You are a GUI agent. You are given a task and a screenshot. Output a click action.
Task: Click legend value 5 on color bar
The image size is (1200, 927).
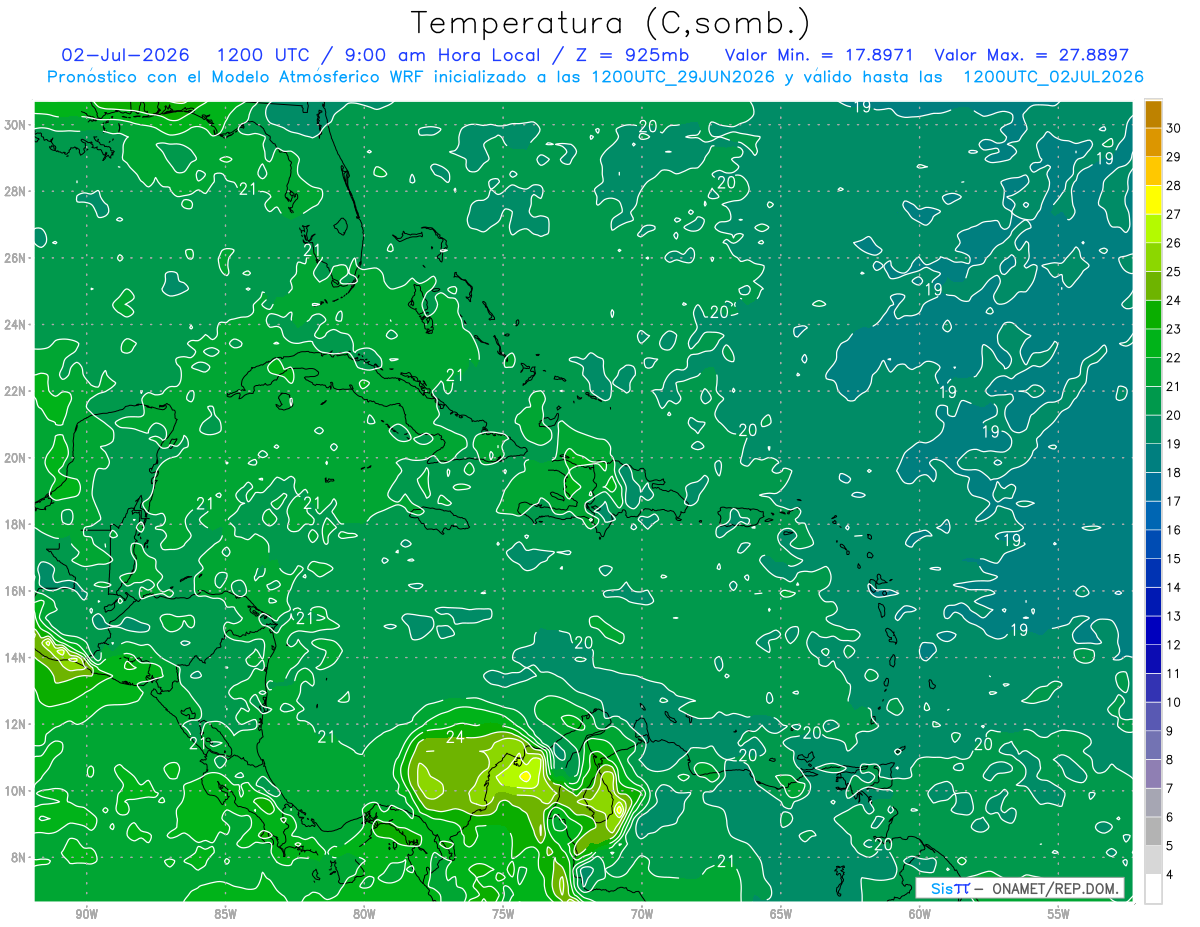tap(1172, 846)
